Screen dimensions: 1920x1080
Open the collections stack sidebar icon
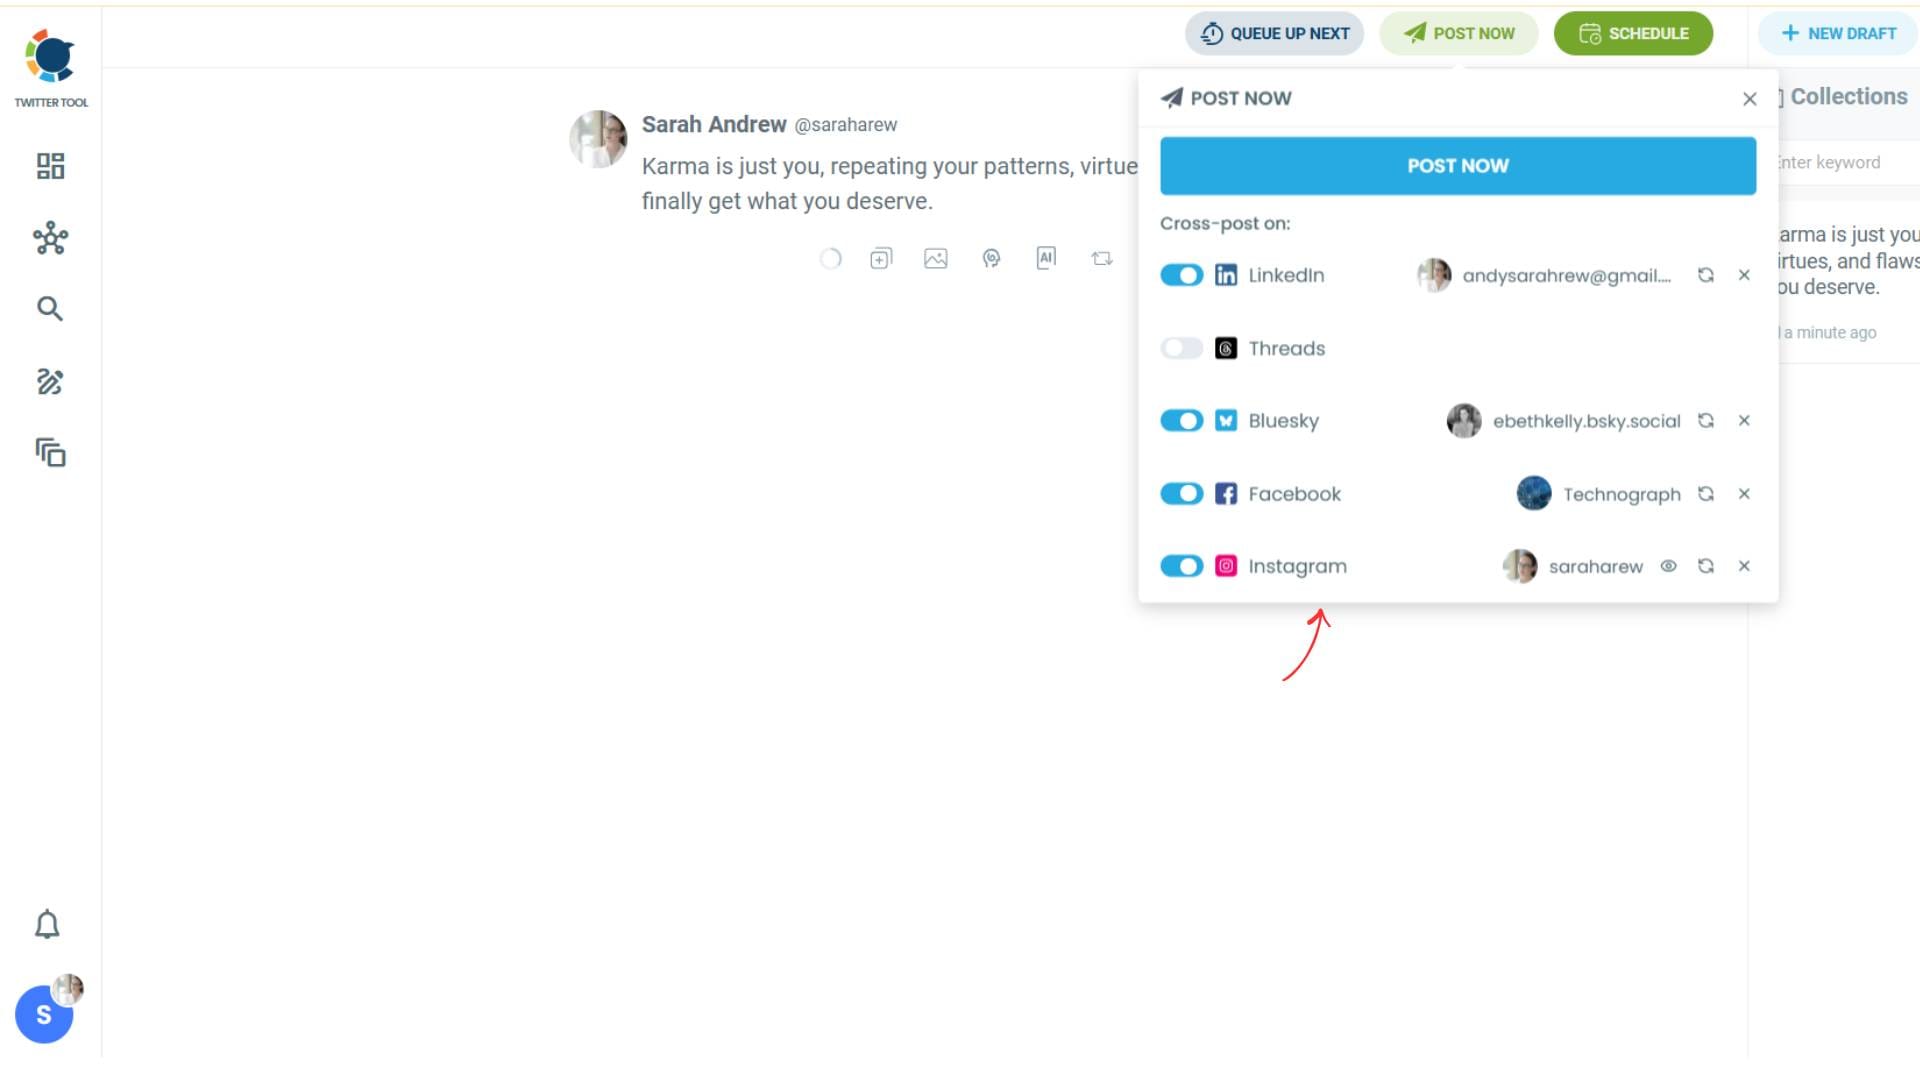[50, 453]
